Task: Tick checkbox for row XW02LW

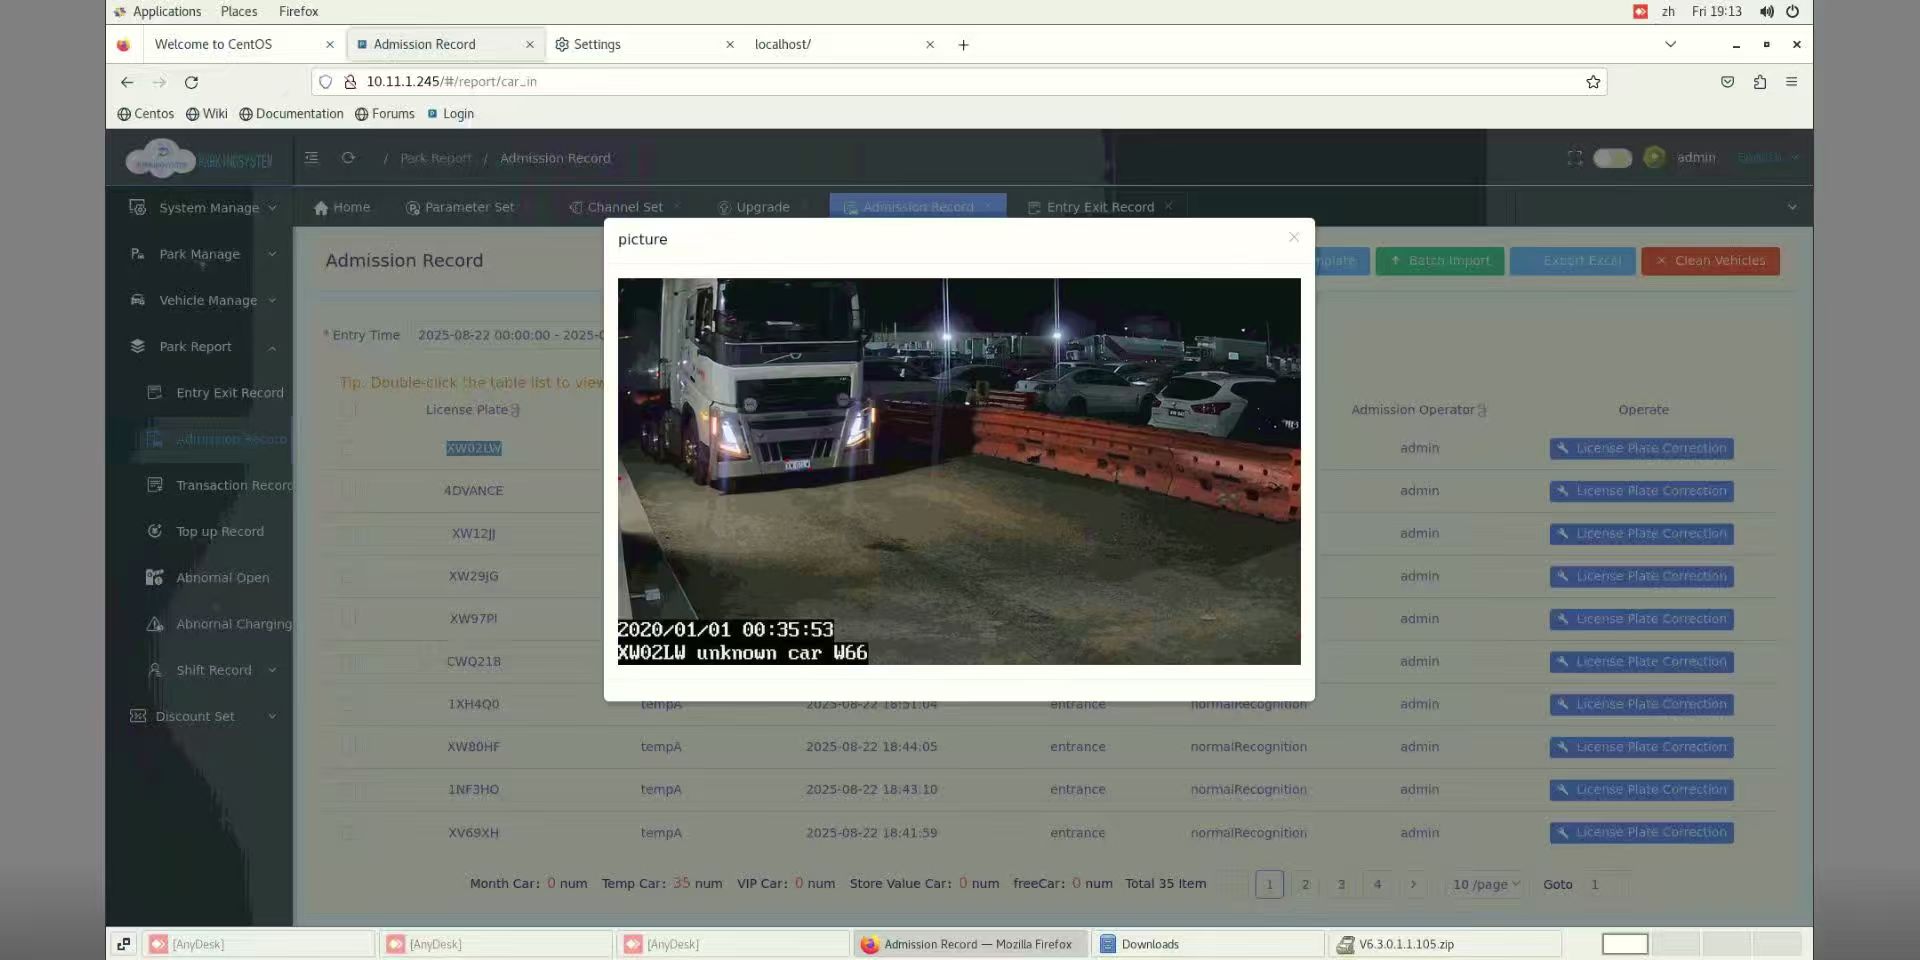Action: tap(347, 448)
